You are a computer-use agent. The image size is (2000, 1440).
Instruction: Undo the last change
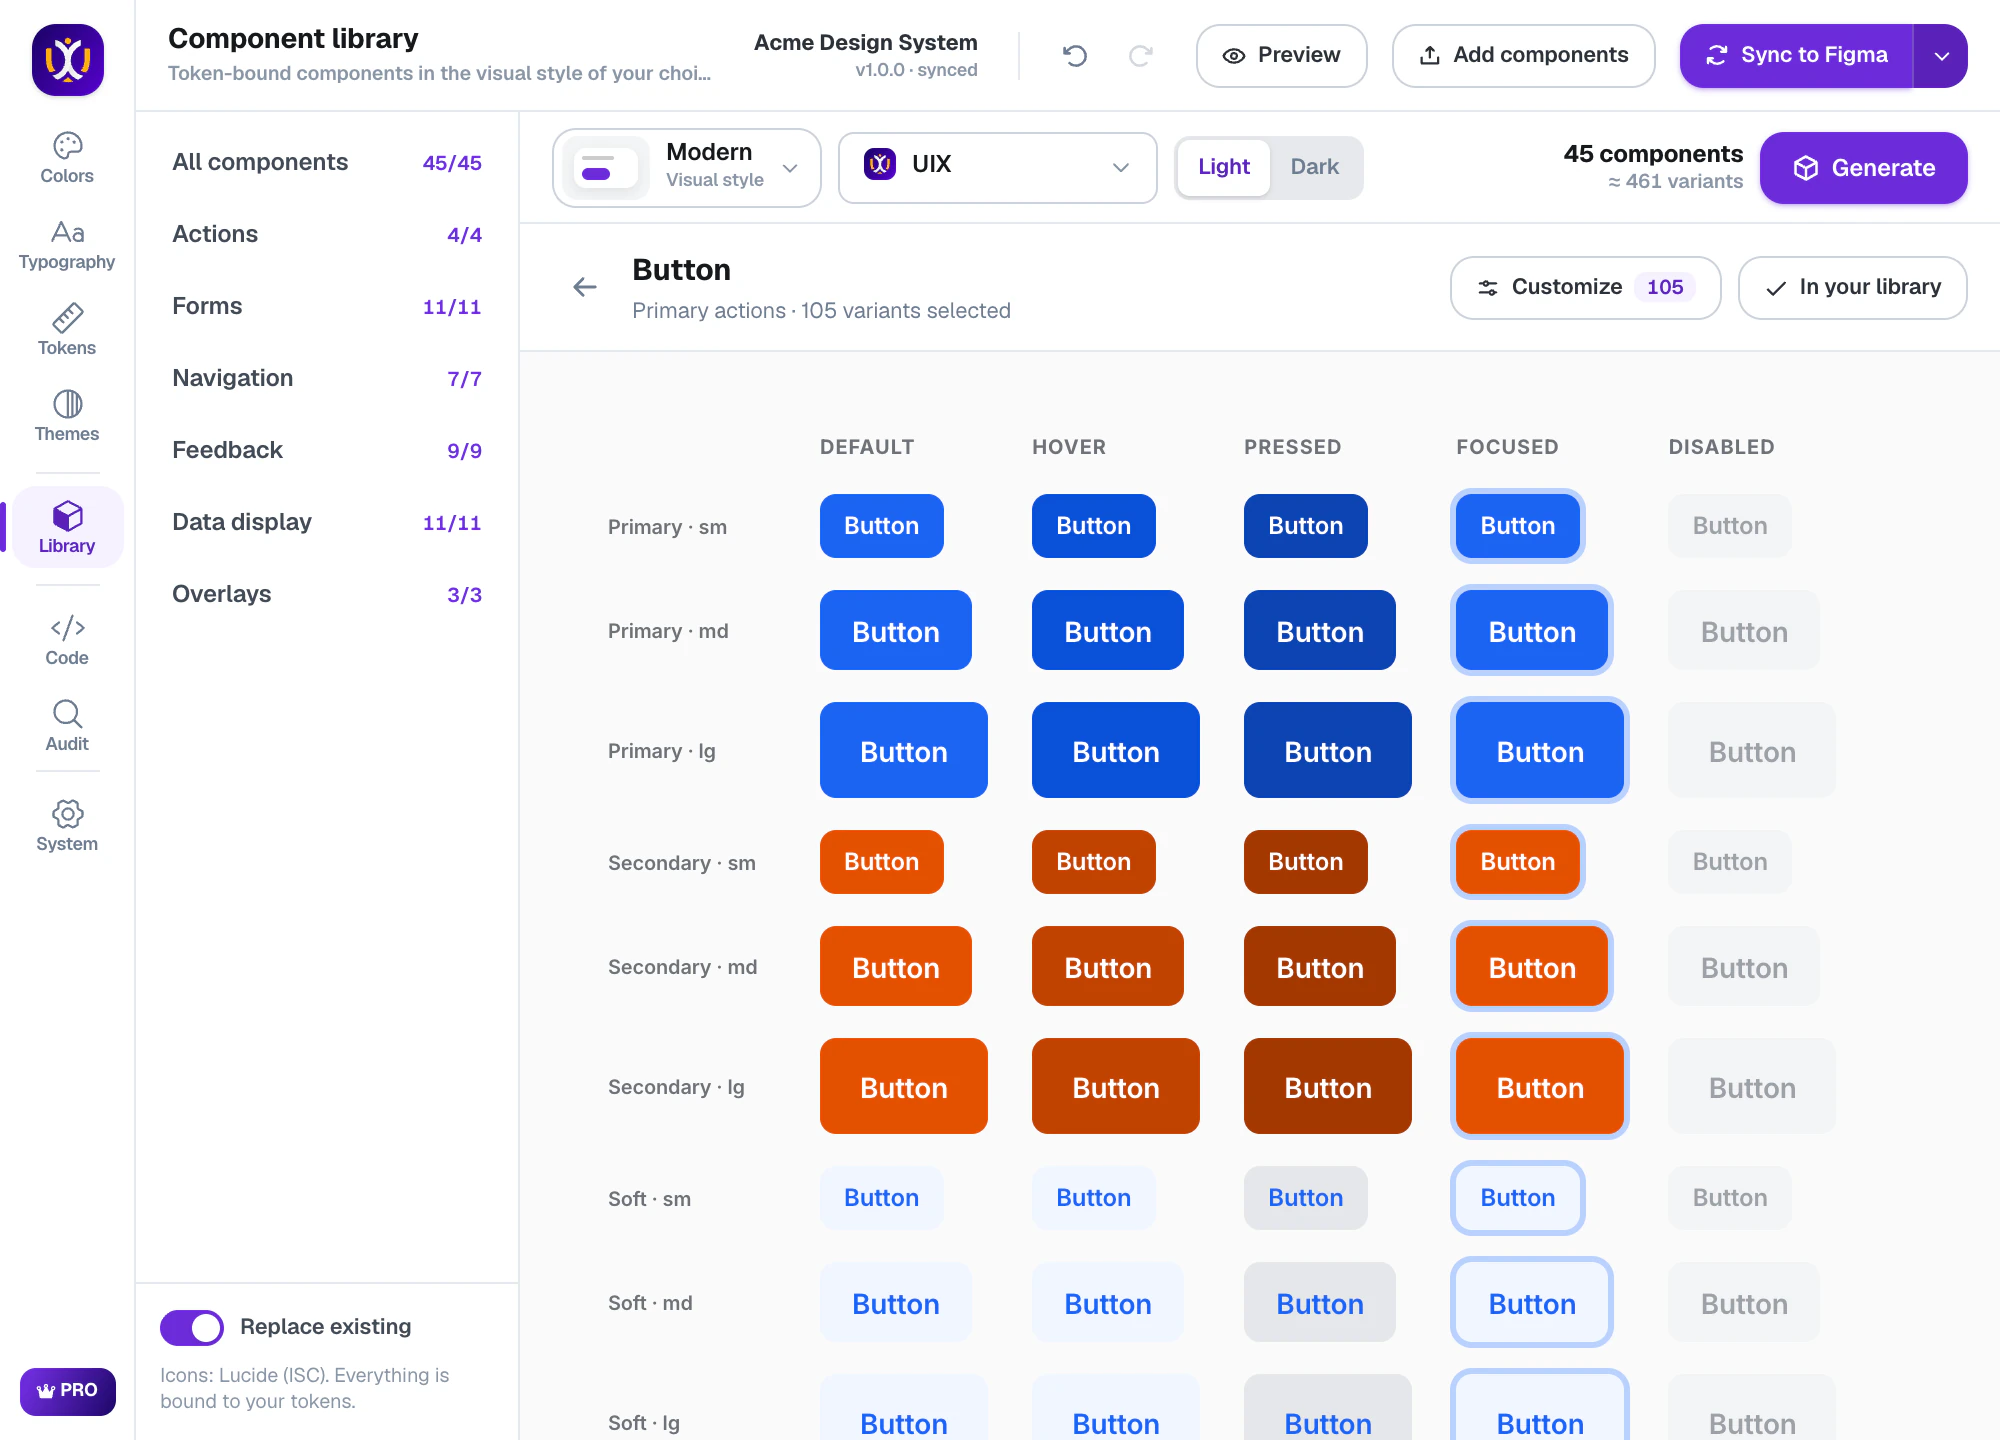click(x=1075, y=56)
